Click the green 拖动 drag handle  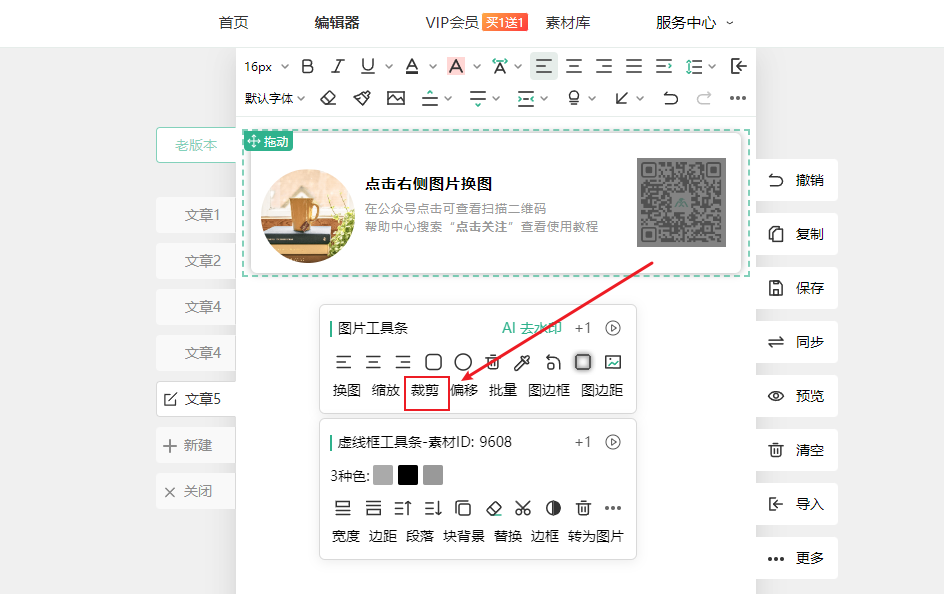[269, 141]
